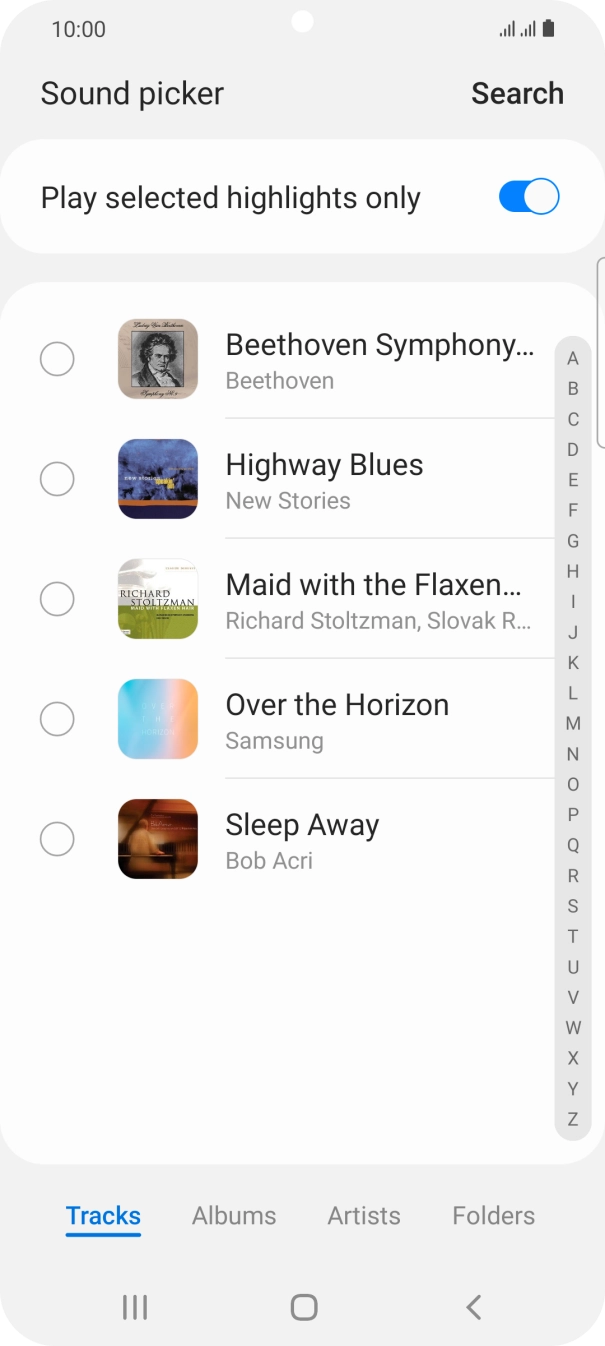Select the Over the Horizon radio button
This screenshot has height=1346, width=605.
pos(57,719)
